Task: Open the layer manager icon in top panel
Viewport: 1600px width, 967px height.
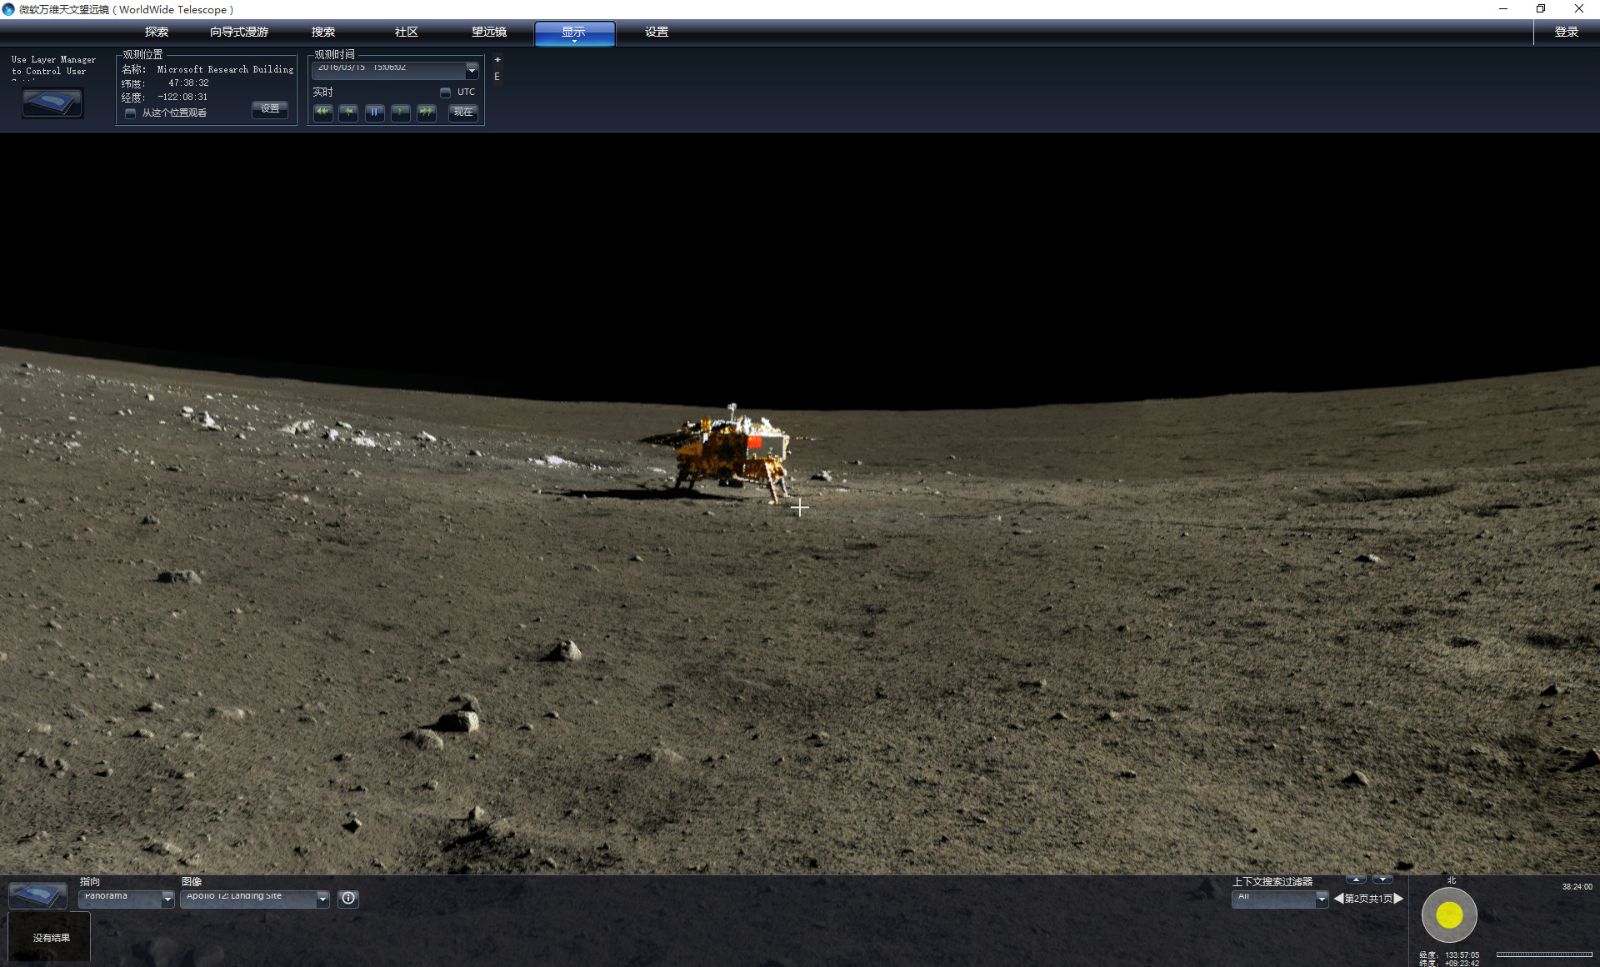Action: [53, 103]
